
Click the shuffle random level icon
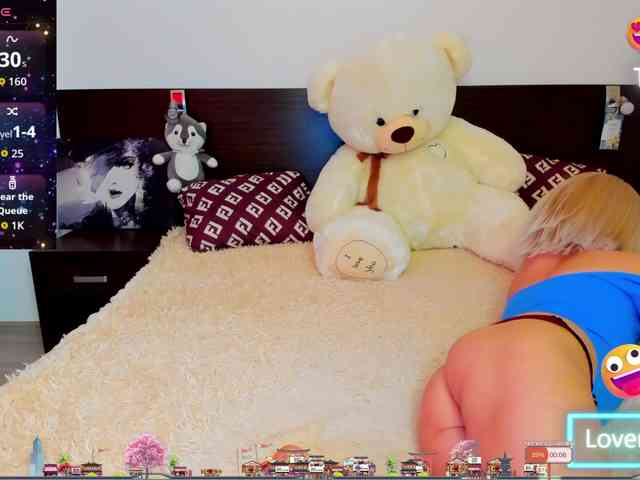coord(12,112)
